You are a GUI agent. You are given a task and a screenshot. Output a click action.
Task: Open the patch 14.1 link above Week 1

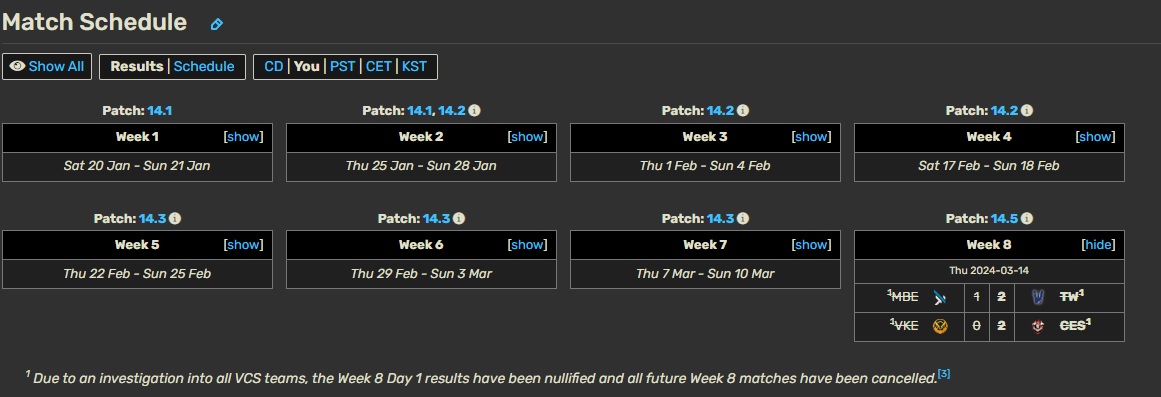point(159,110)
